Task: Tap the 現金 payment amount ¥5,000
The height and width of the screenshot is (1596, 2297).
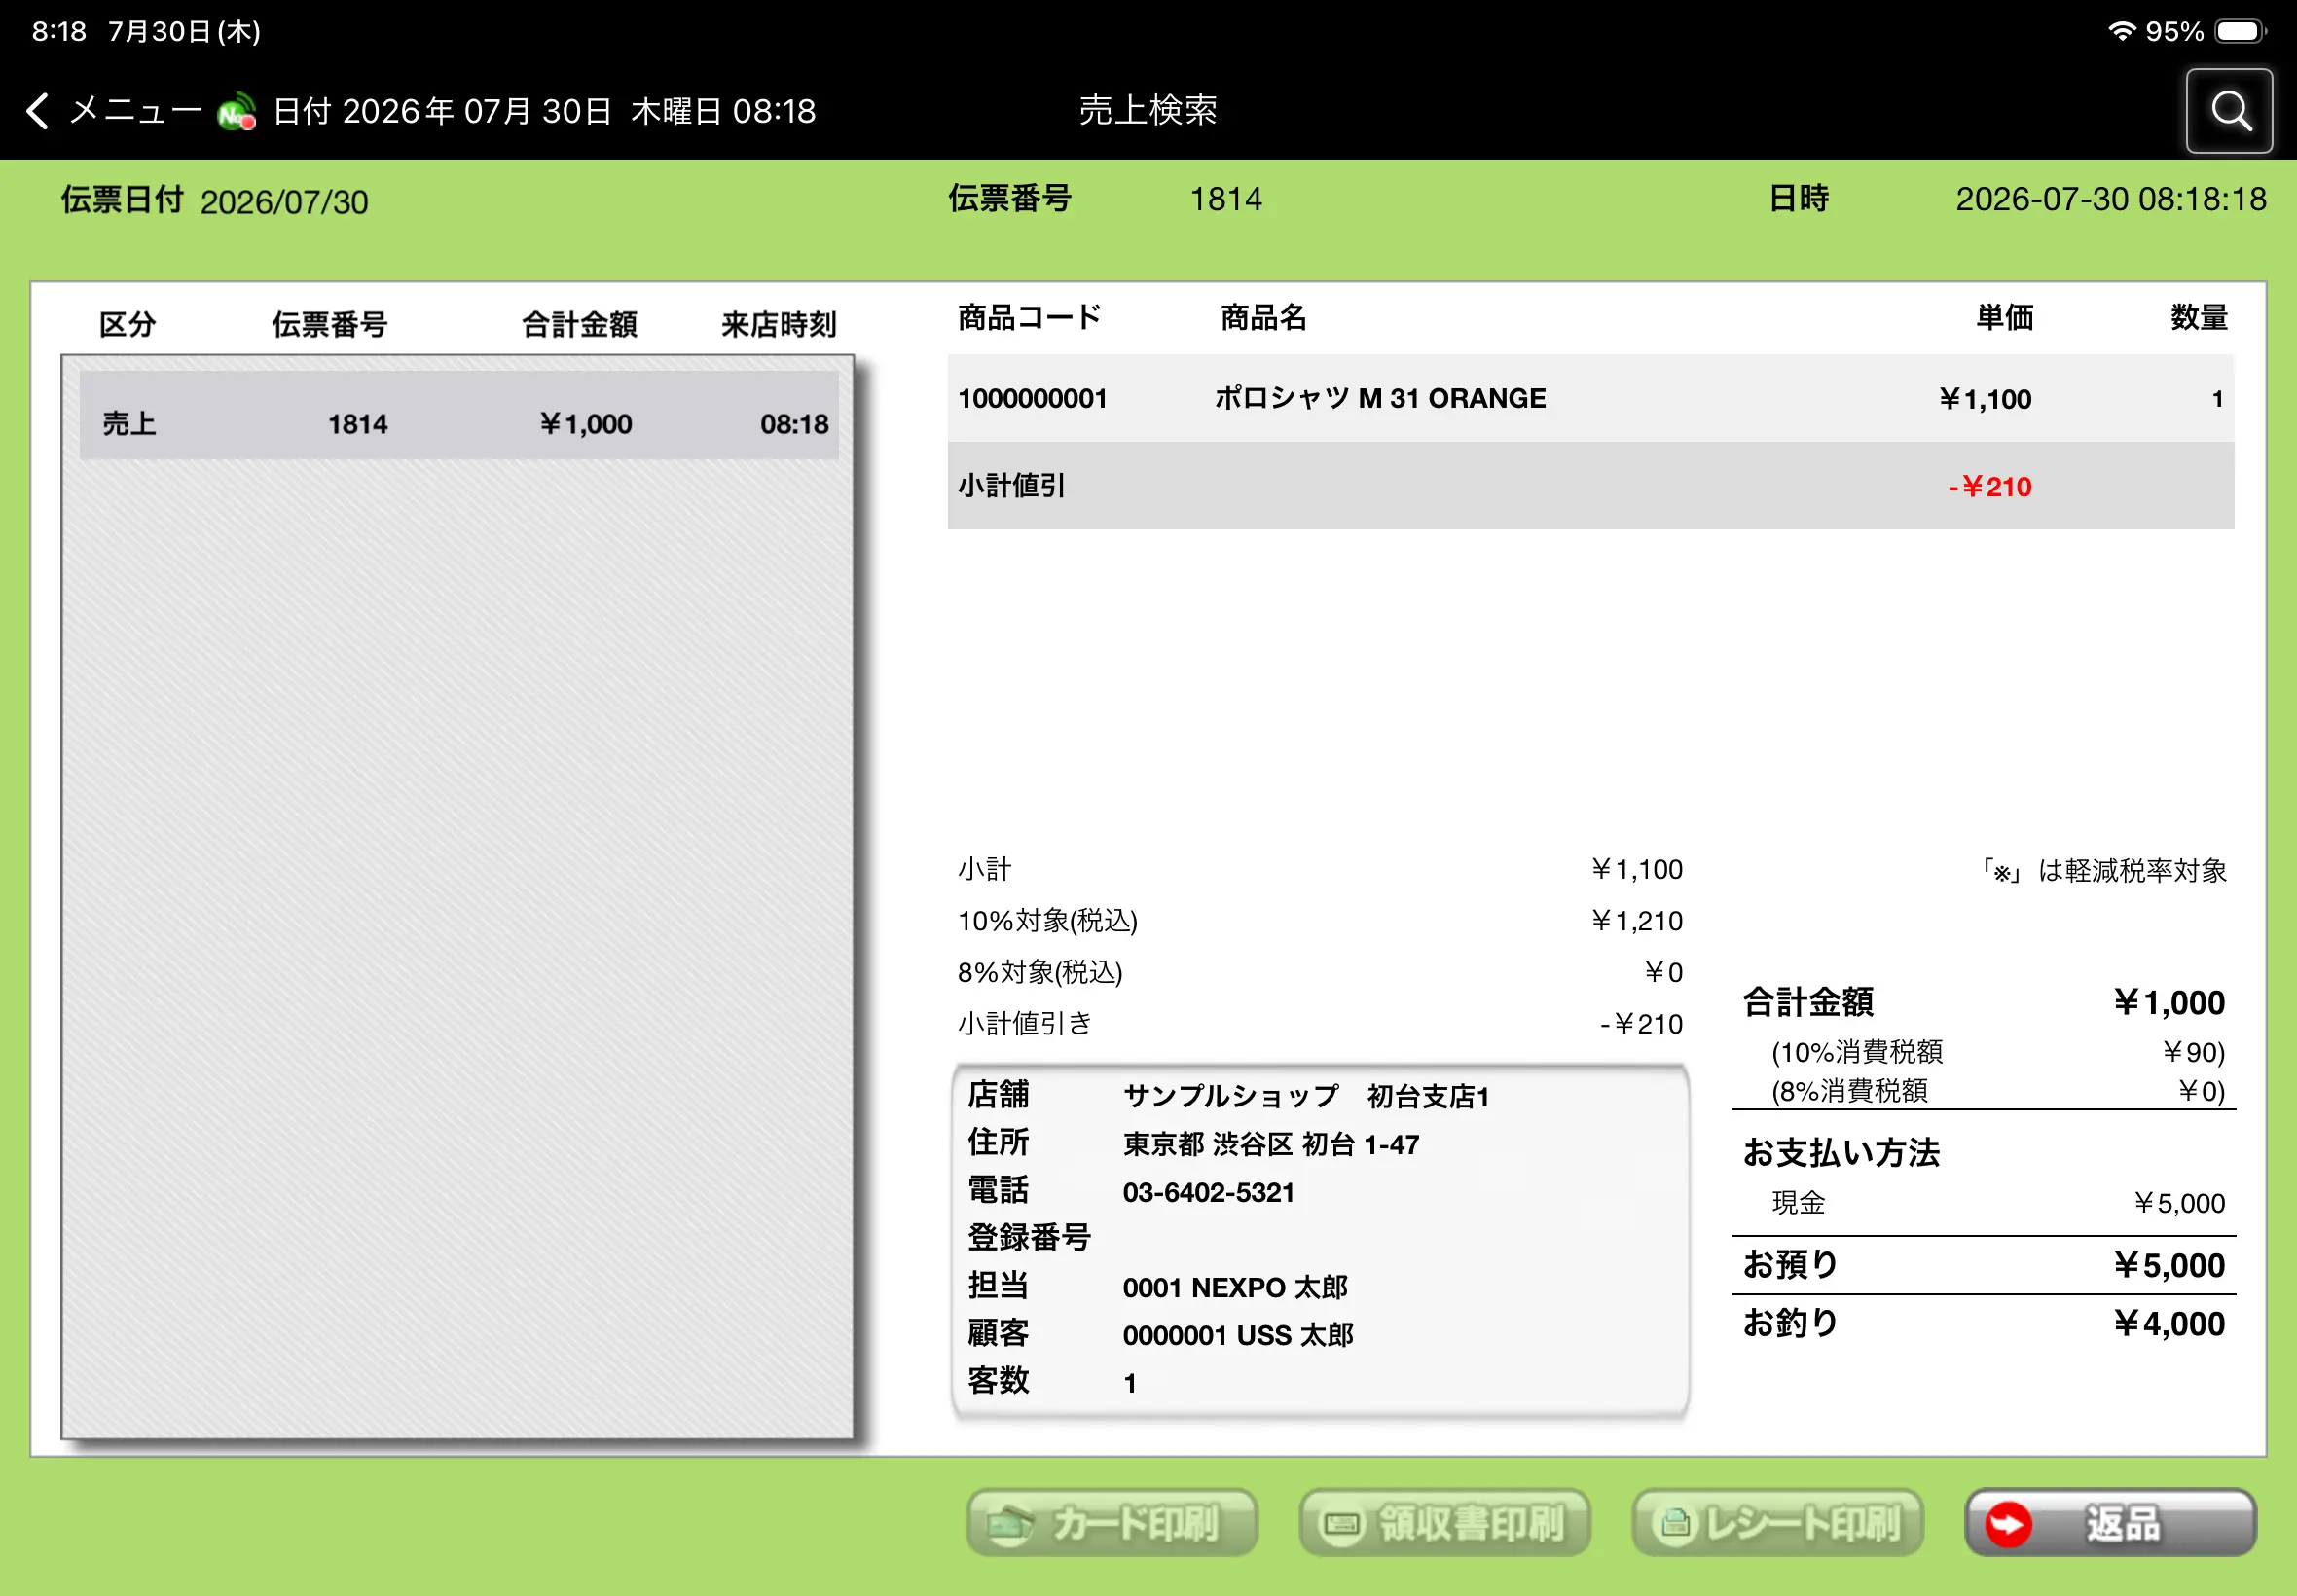Action: [2179, 1203]
